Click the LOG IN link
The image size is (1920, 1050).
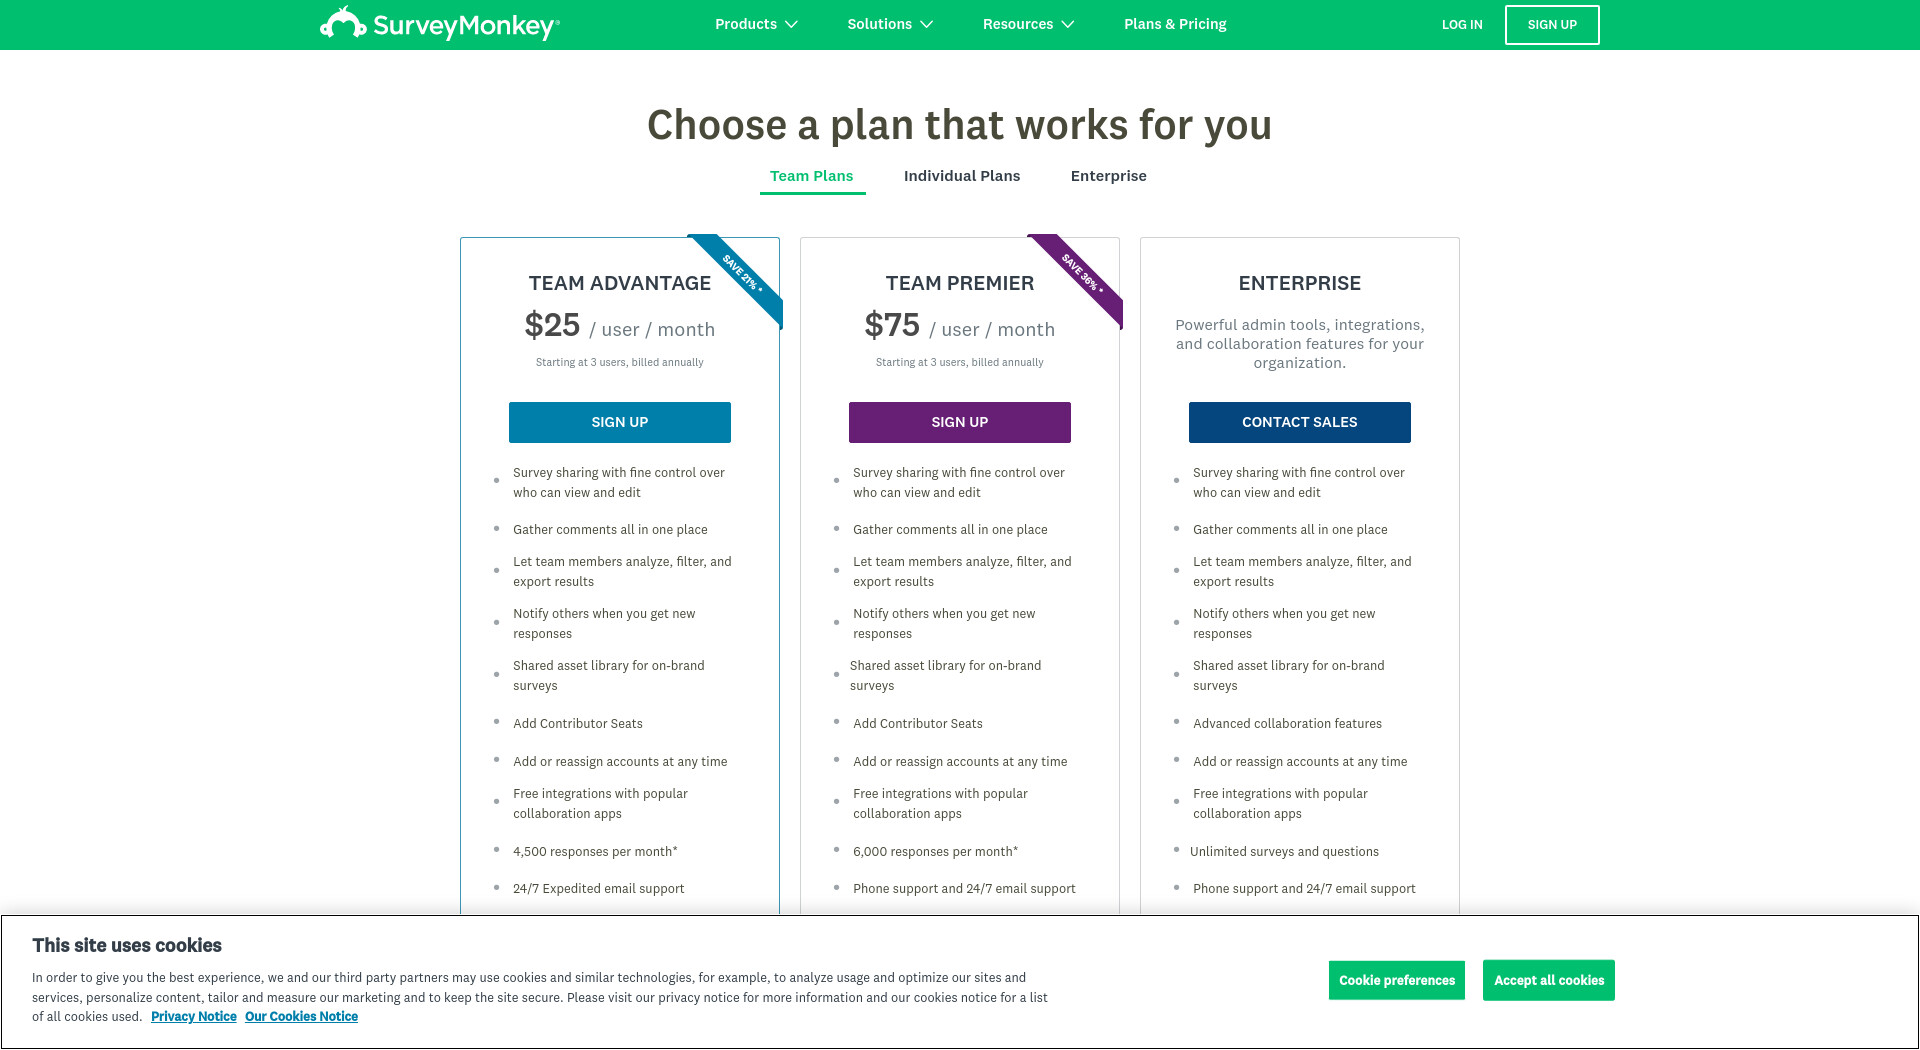point(1462,25)
